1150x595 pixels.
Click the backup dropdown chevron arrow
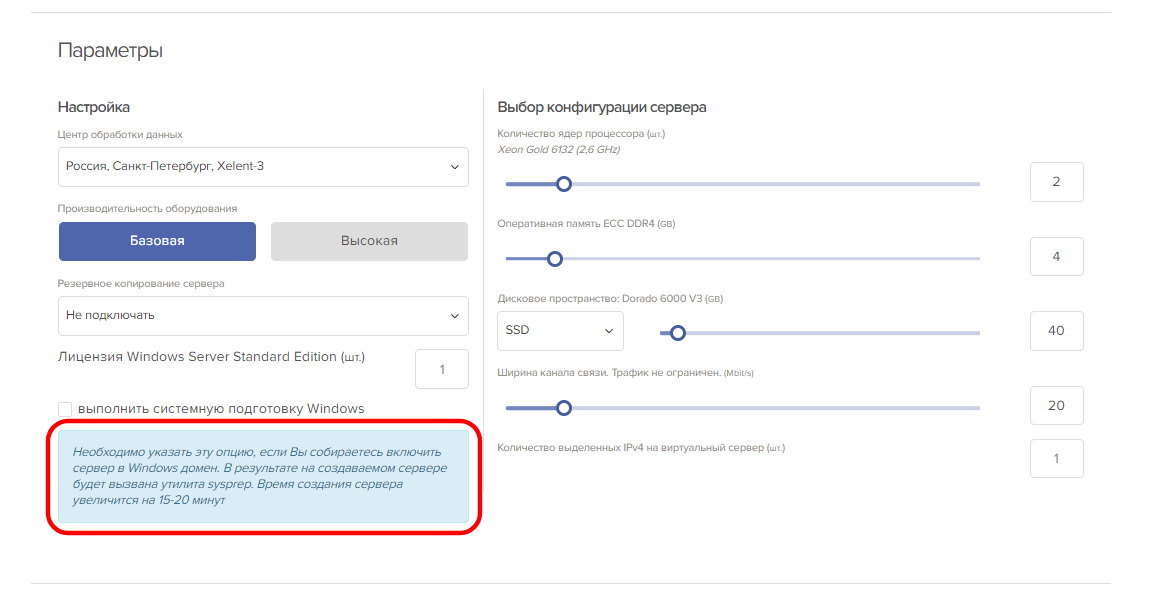pos(455,316)
